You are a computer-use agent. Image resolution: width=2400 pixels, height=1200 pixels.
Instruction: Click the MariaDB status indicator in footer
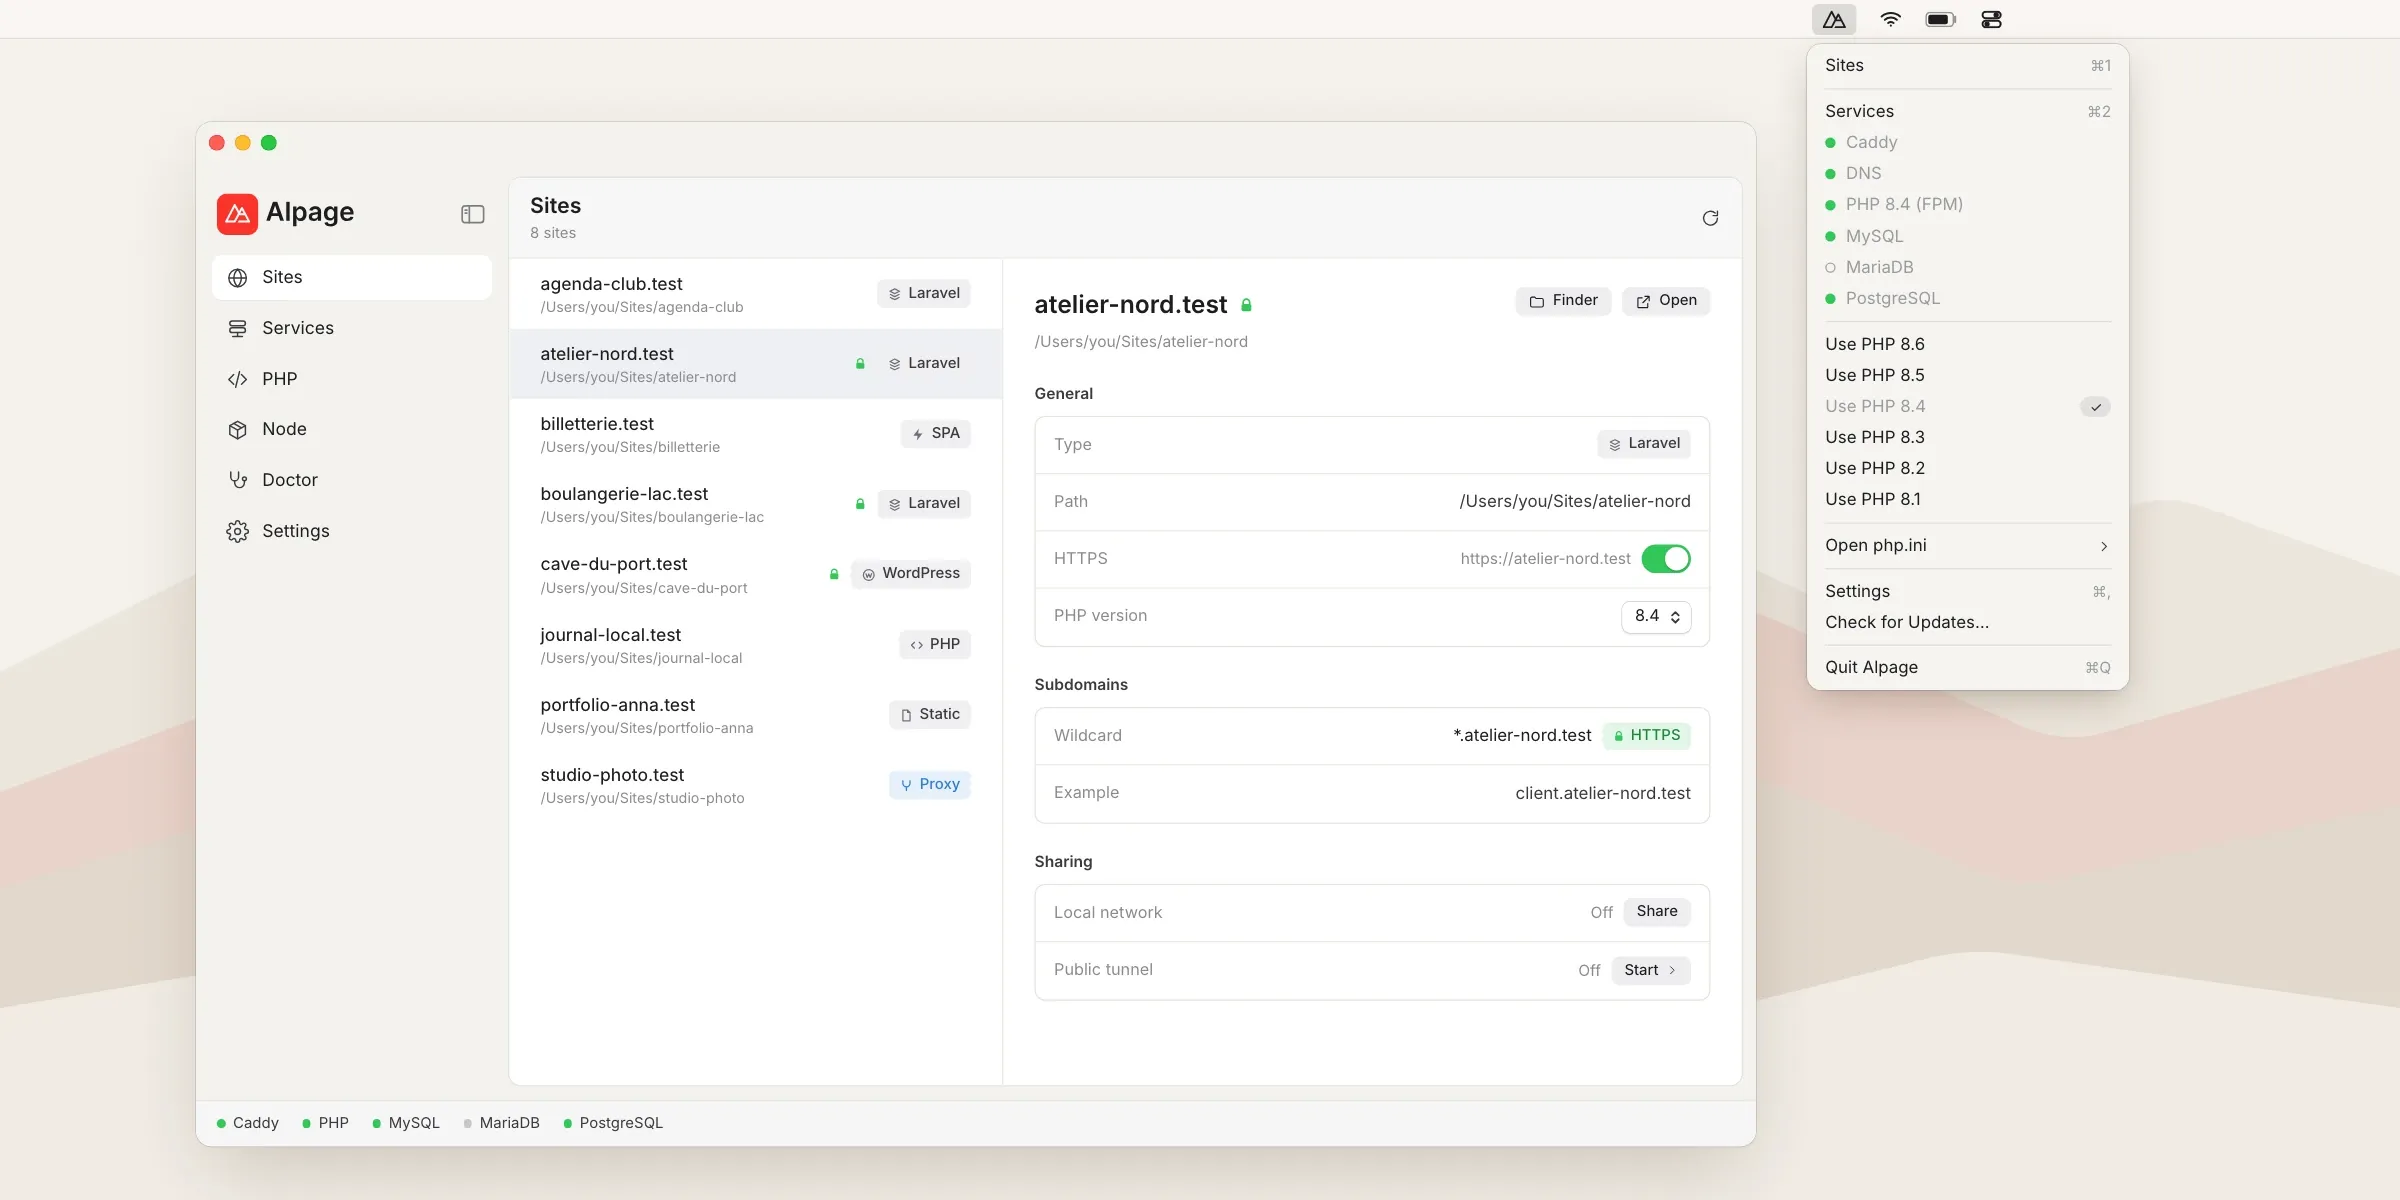(x=502, y=1123)
